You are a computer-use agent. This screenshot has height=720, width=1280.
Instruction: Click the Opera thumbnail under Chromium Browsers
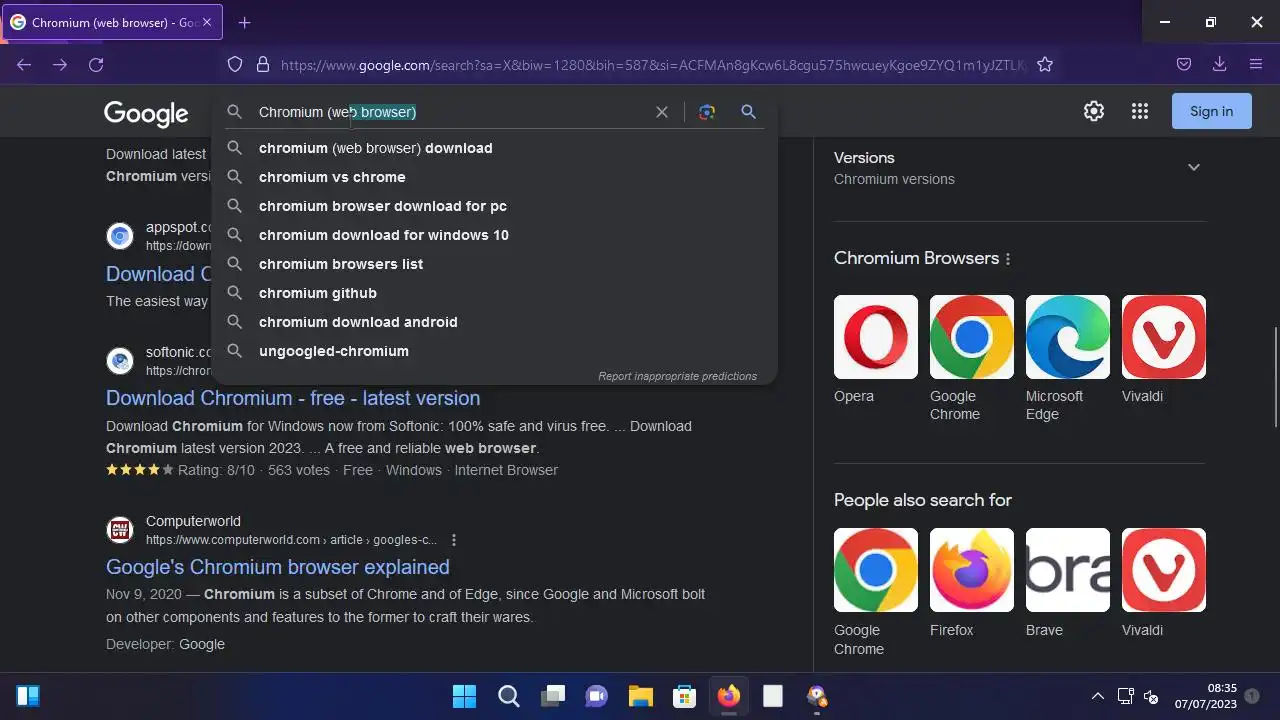coord(876,337)
